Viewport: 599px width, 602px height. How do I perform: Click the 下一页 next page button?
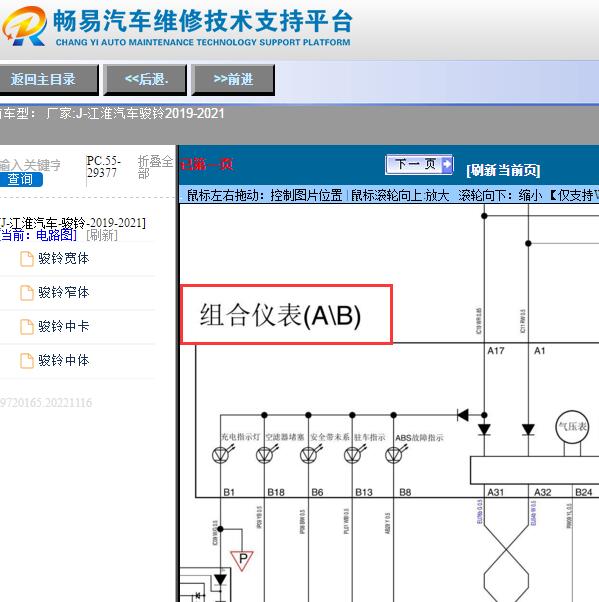click(419, 165)
